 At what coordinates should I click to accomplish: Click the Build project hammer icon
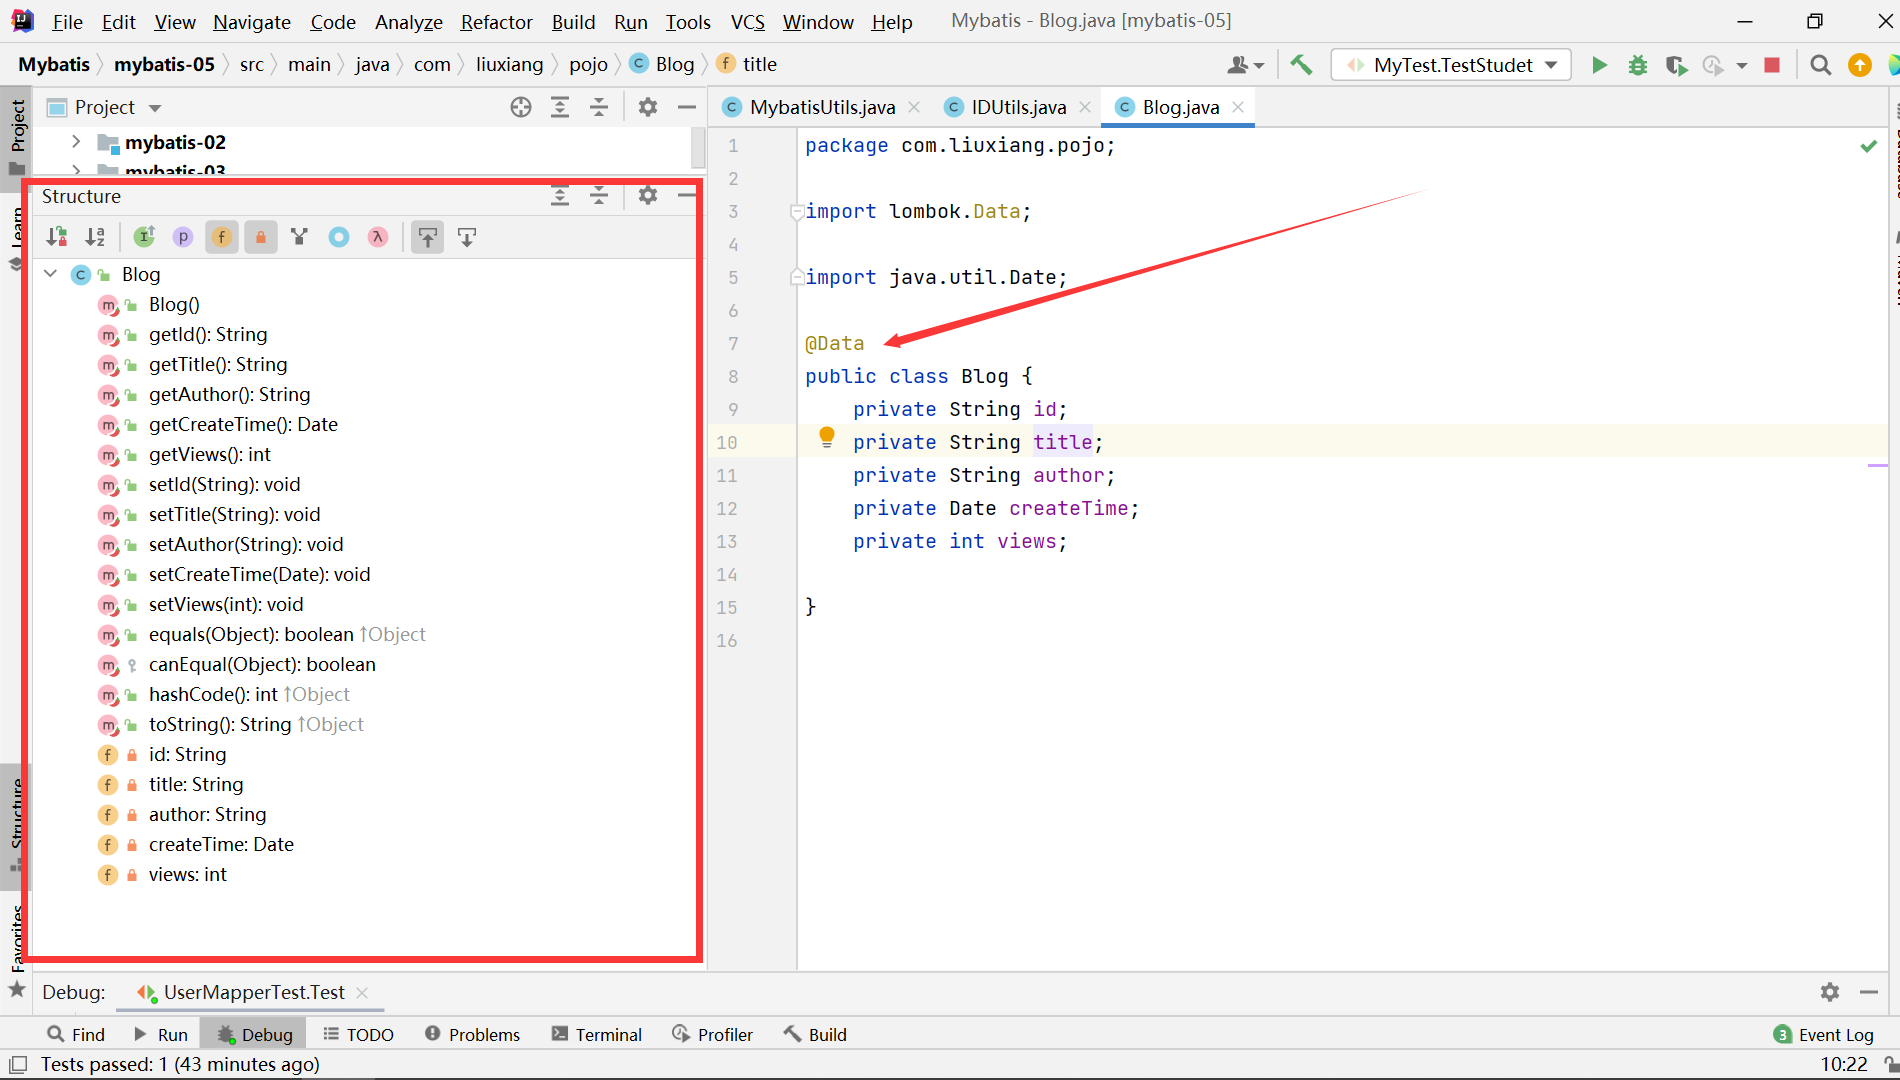(1301, 65)
